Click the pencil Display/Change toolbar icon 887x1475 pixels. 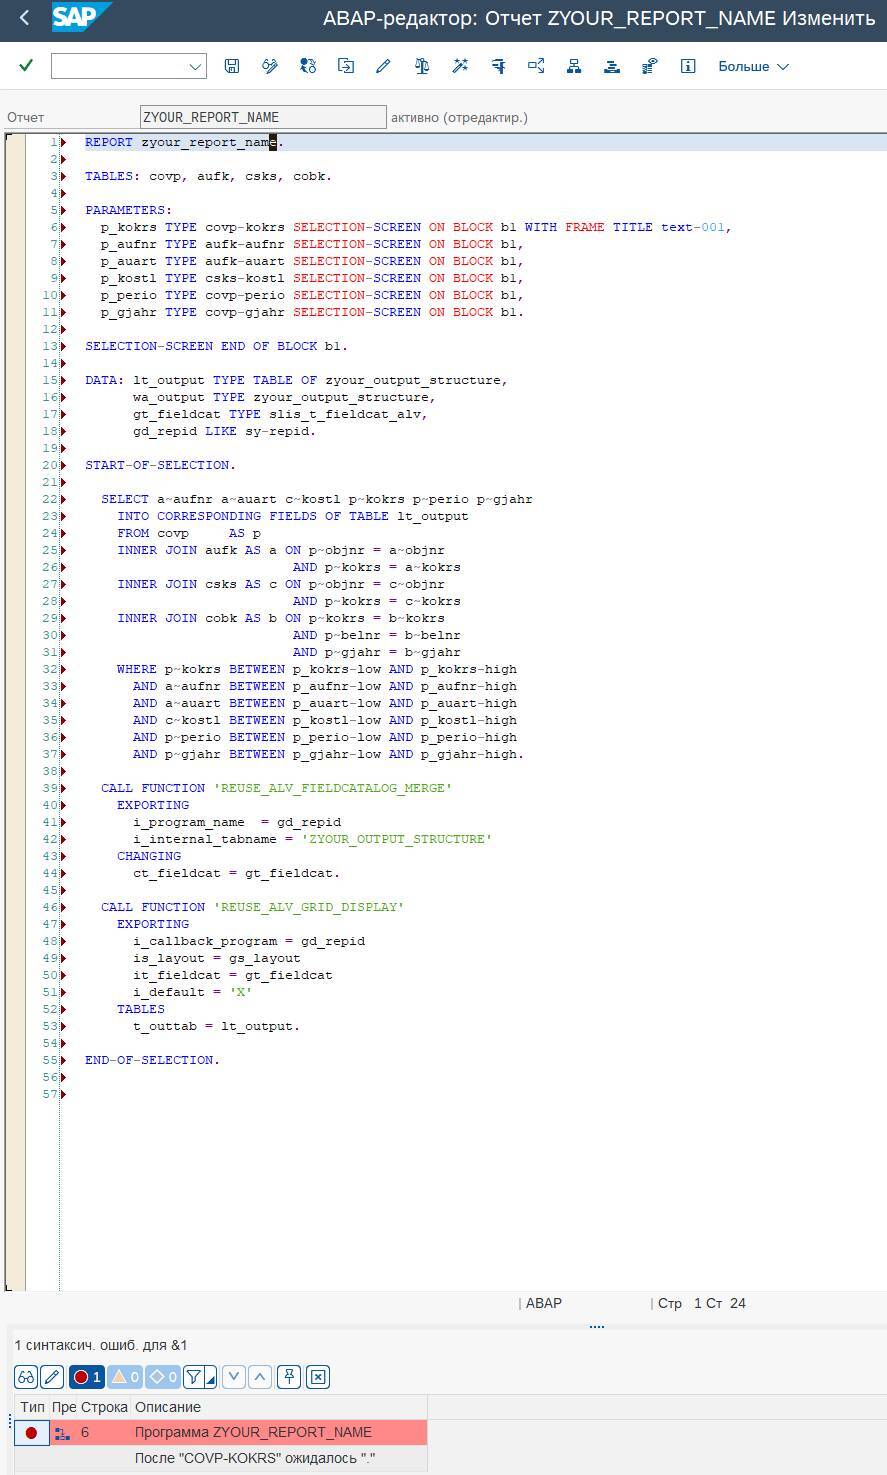coord(383,66)
